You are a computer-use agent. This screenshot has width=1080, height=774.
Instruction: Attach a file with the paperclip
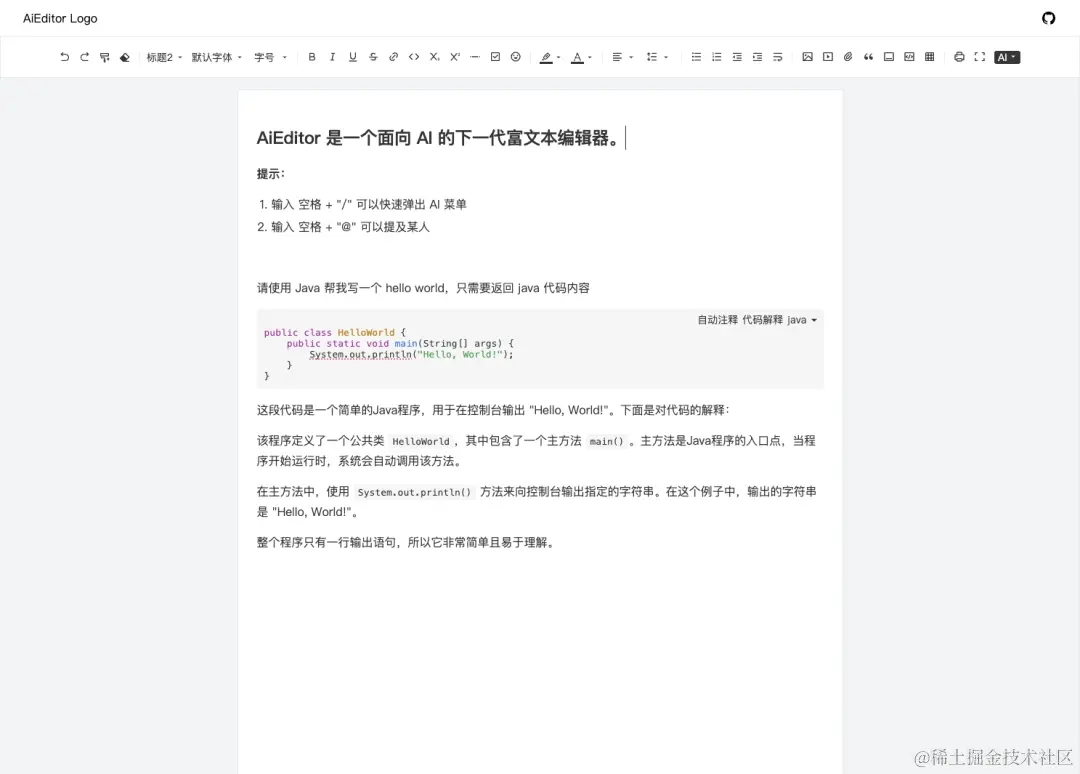848,57
